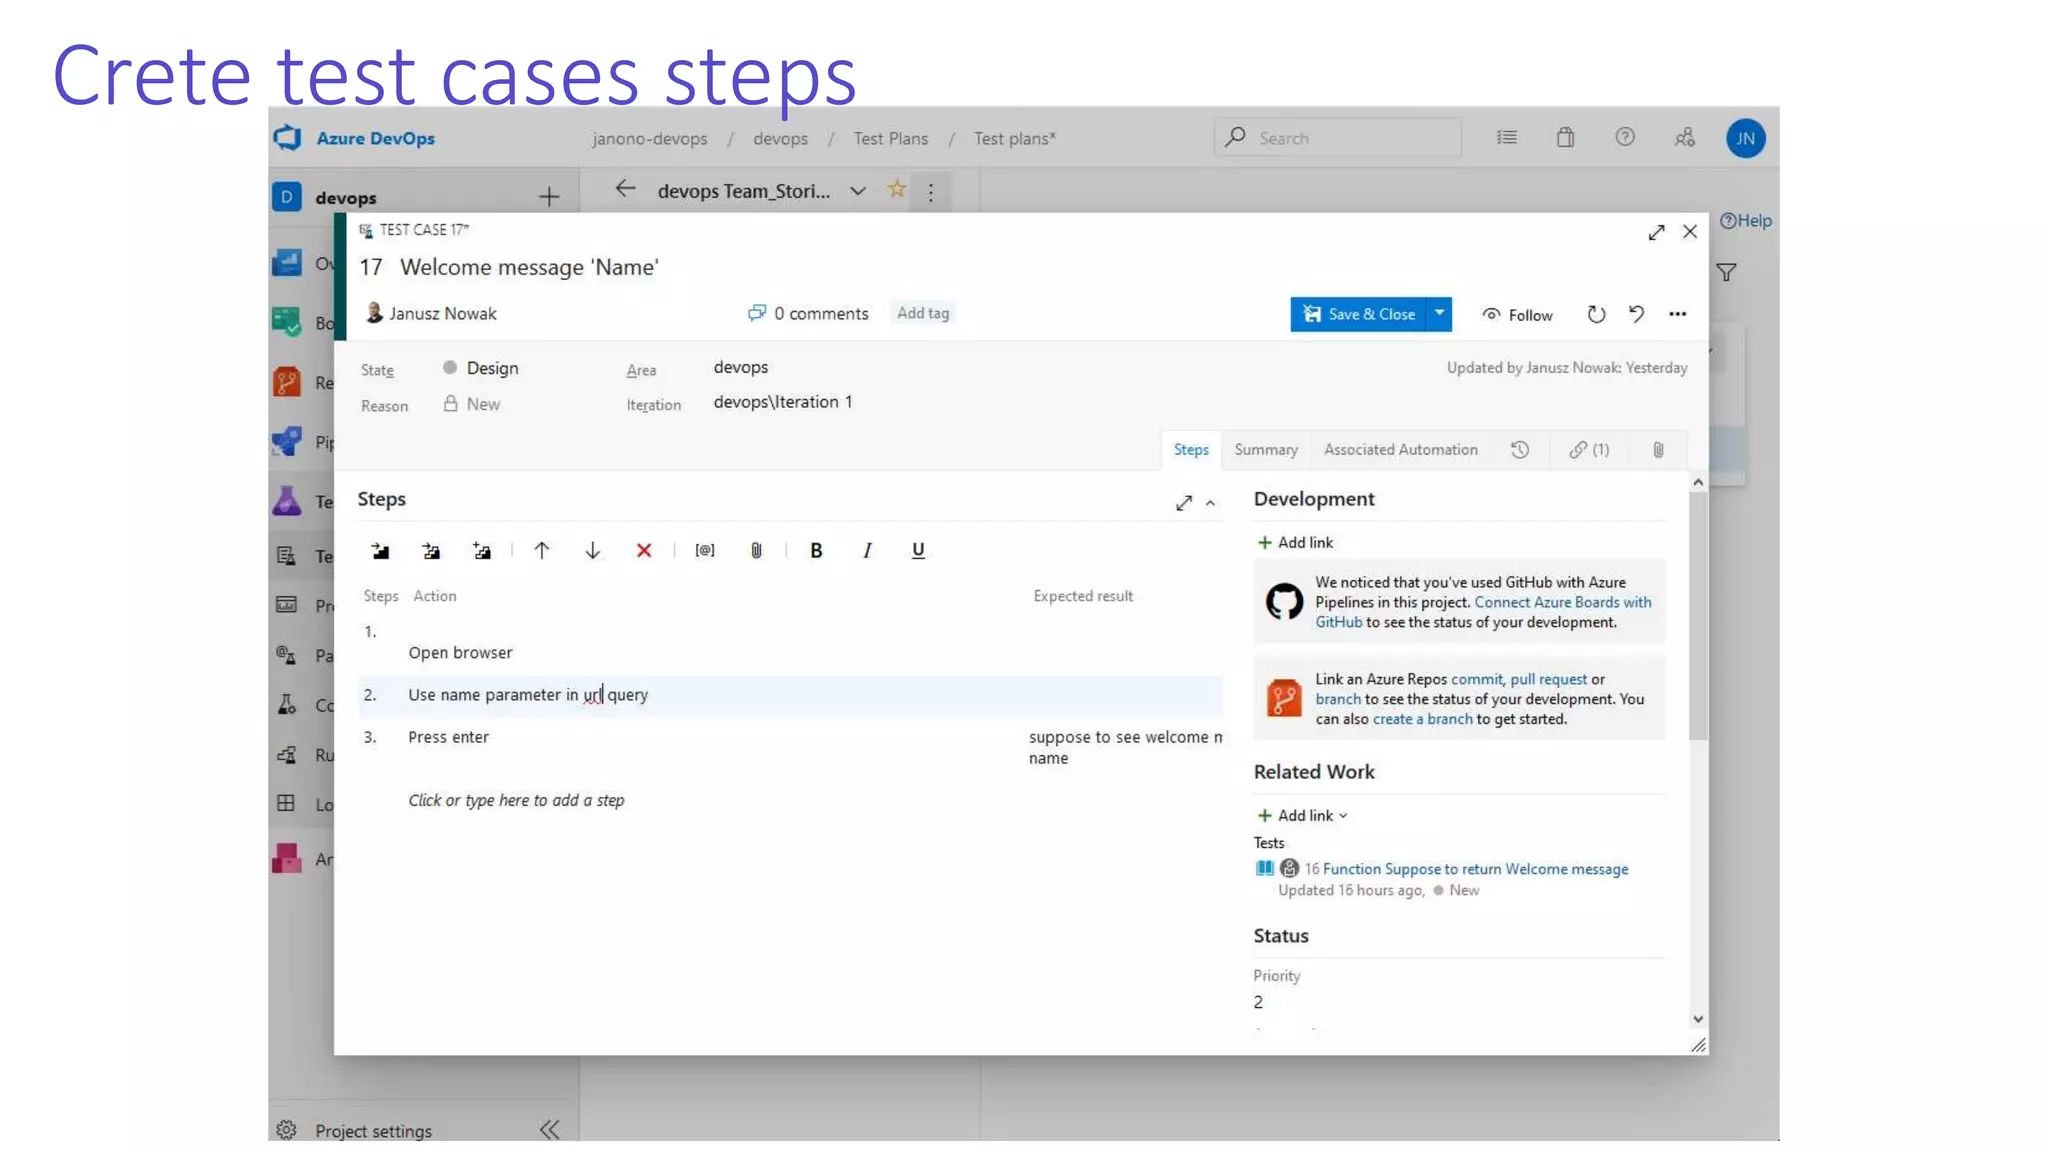Click the 'Click or type here to add a step' field
Viewport: 2048px width, 1152px height.
point(516,801)
